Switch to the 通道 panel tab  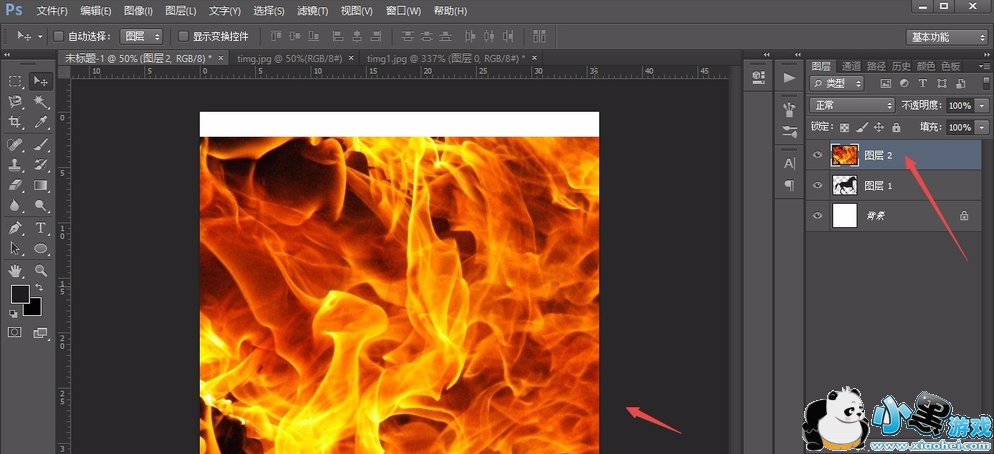pos(851,66)
